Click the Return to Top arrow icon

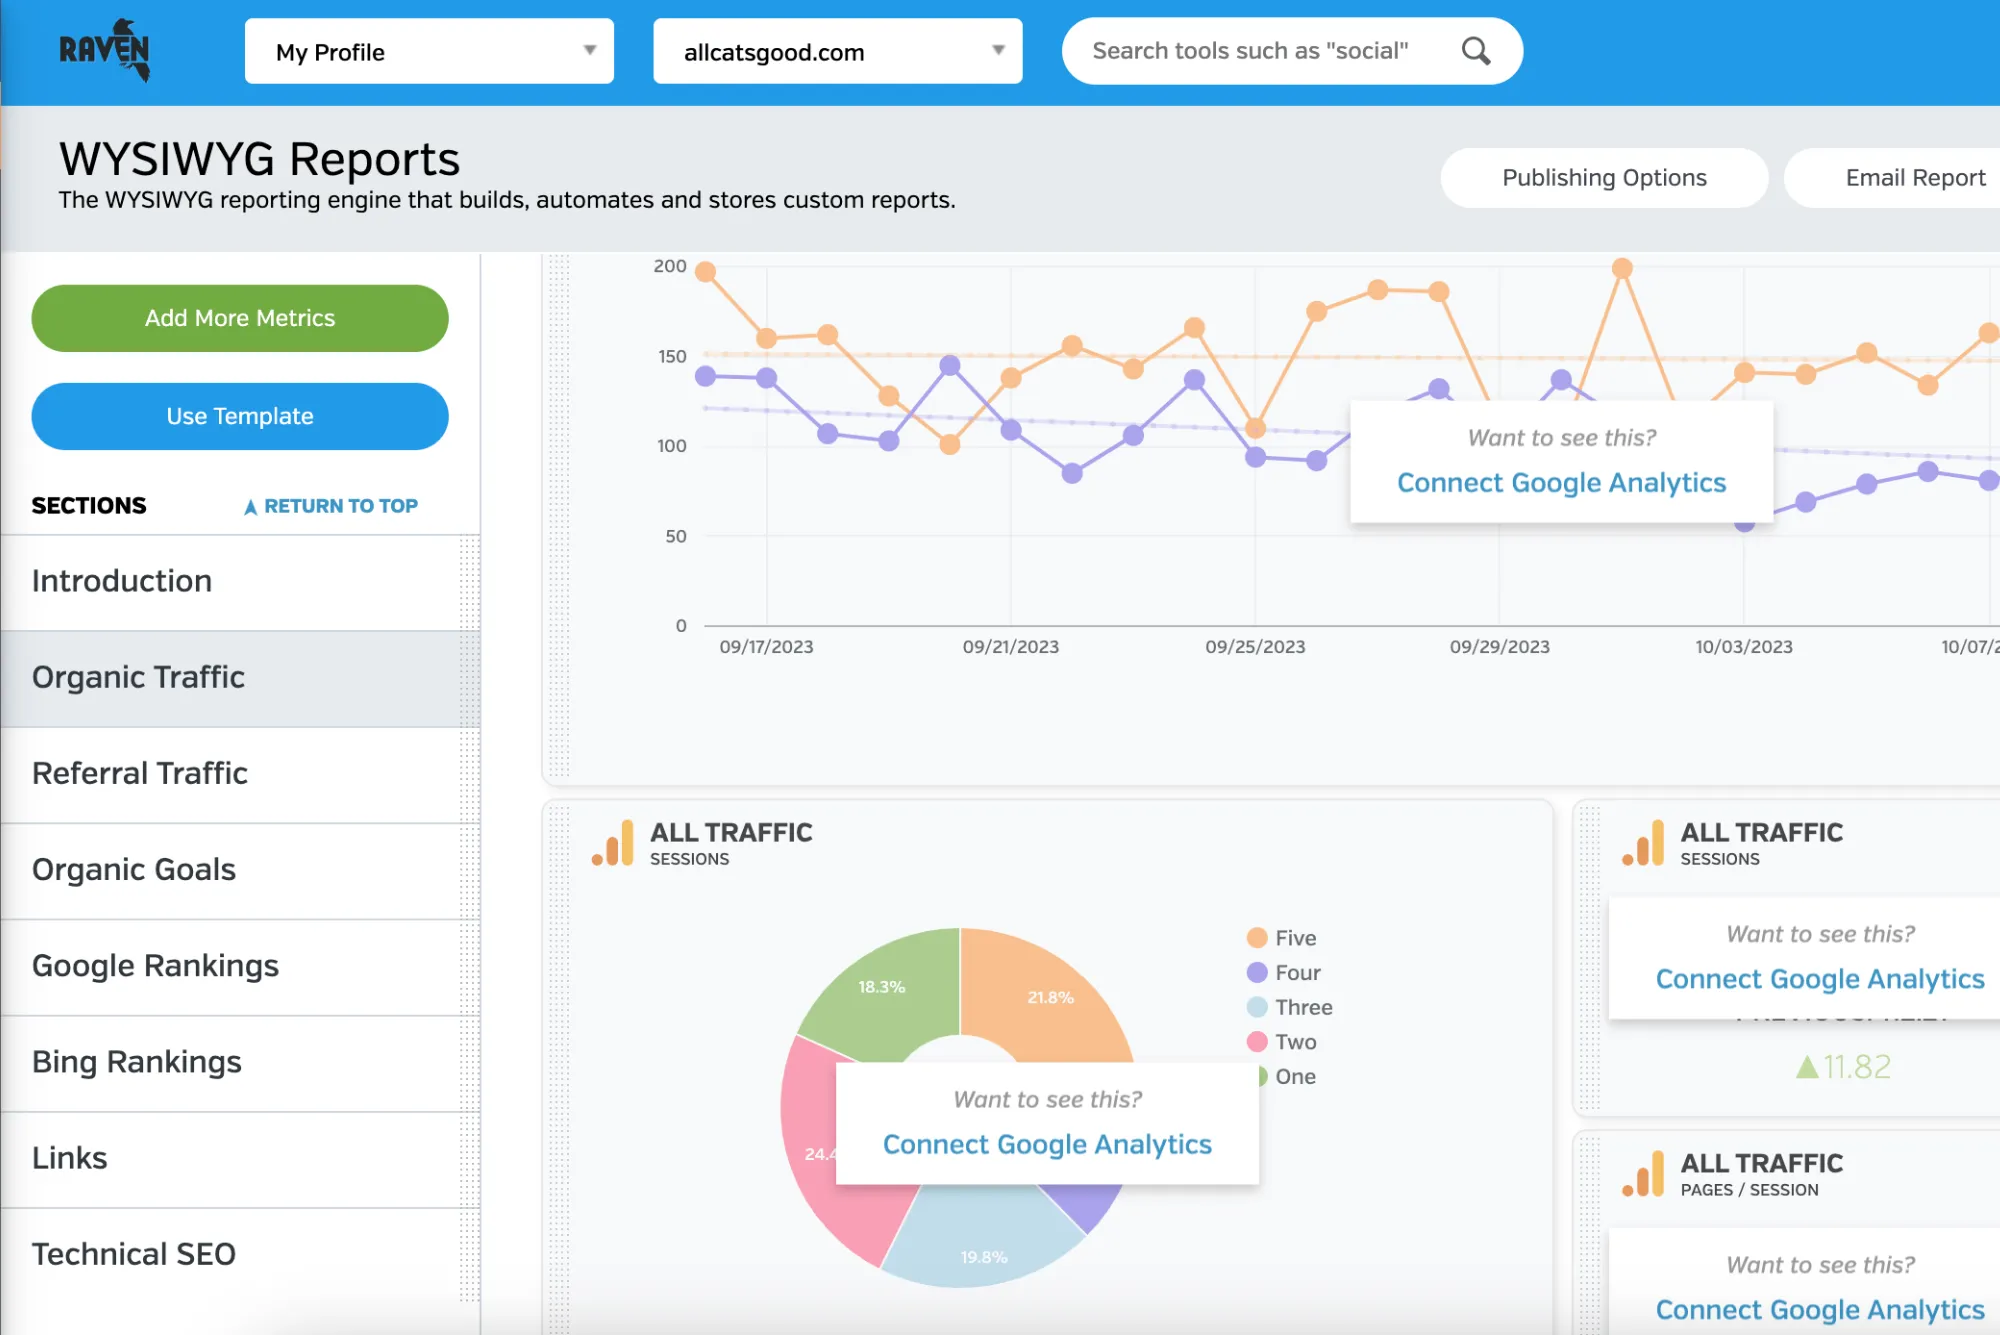coord(250,507)
